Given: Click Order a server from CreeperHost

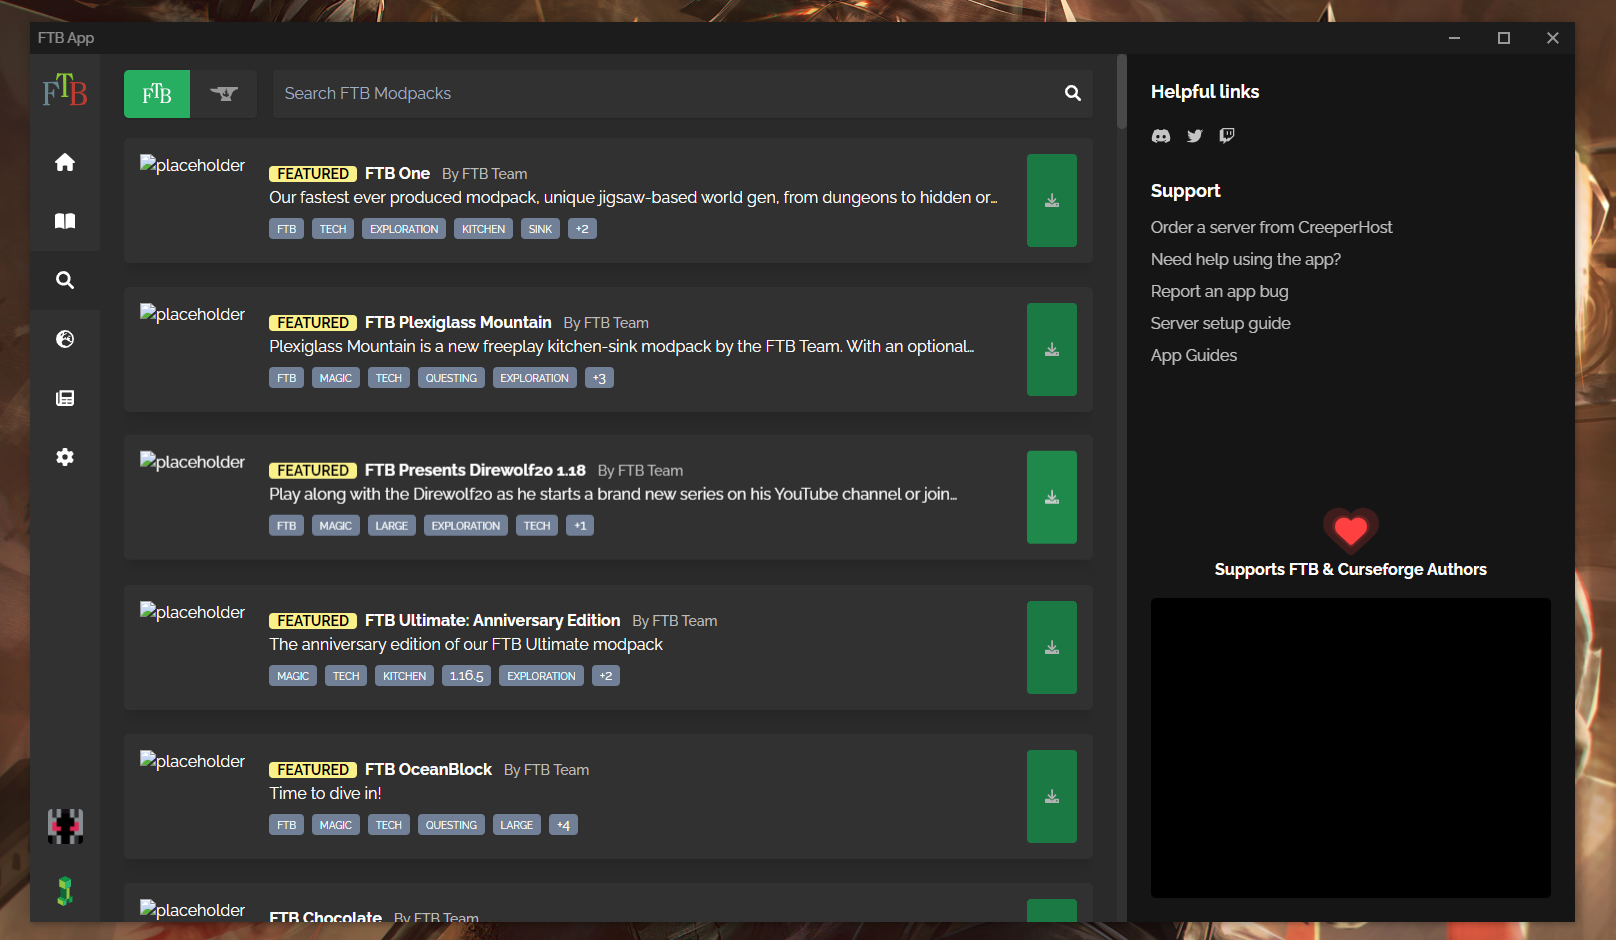Looking at the screenshot, I should pos(1271,227).
